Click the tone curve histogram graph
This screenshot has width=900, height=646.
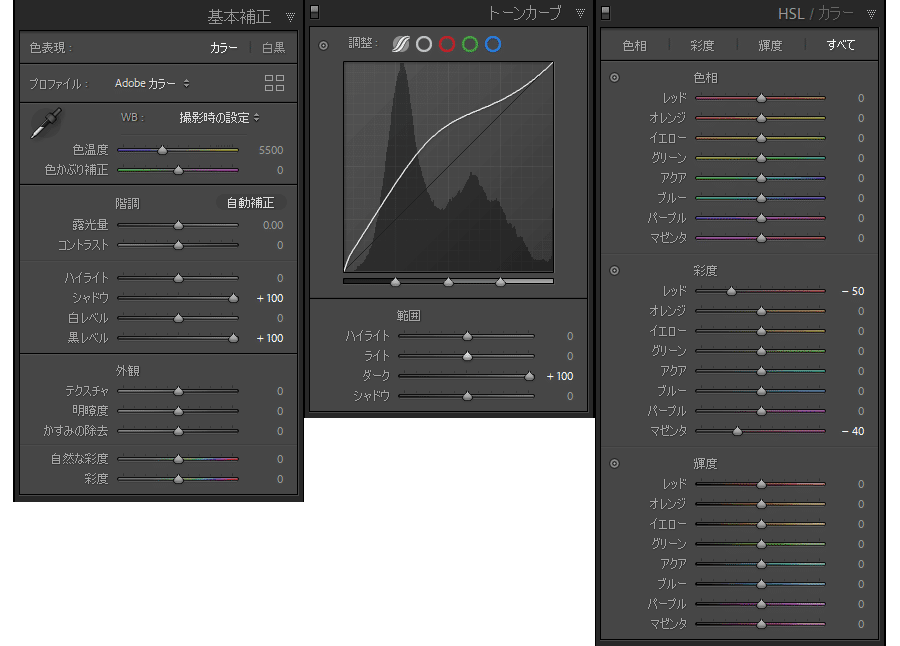pyautogui.click(x=448, y=167)
